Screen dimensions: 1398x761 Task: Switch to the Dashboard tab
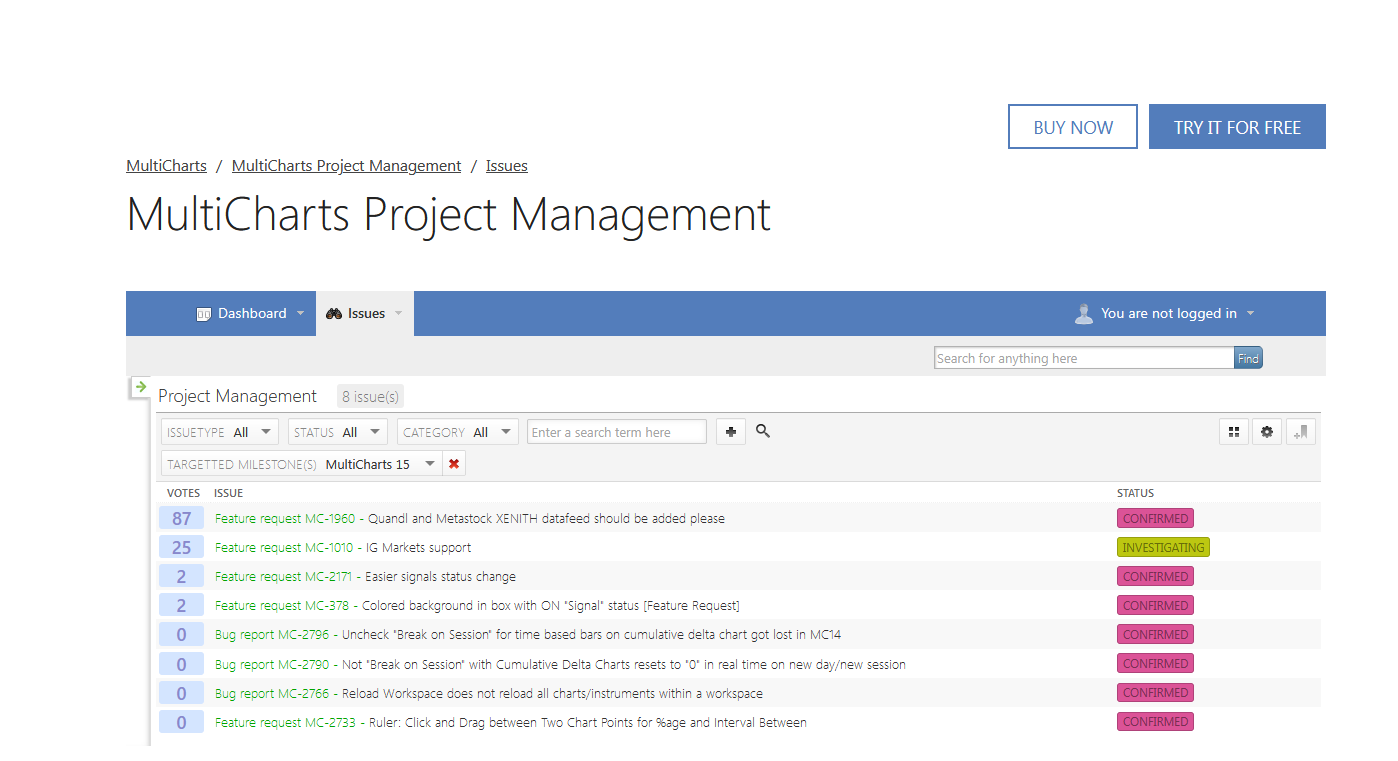click(x=251, y=314)
